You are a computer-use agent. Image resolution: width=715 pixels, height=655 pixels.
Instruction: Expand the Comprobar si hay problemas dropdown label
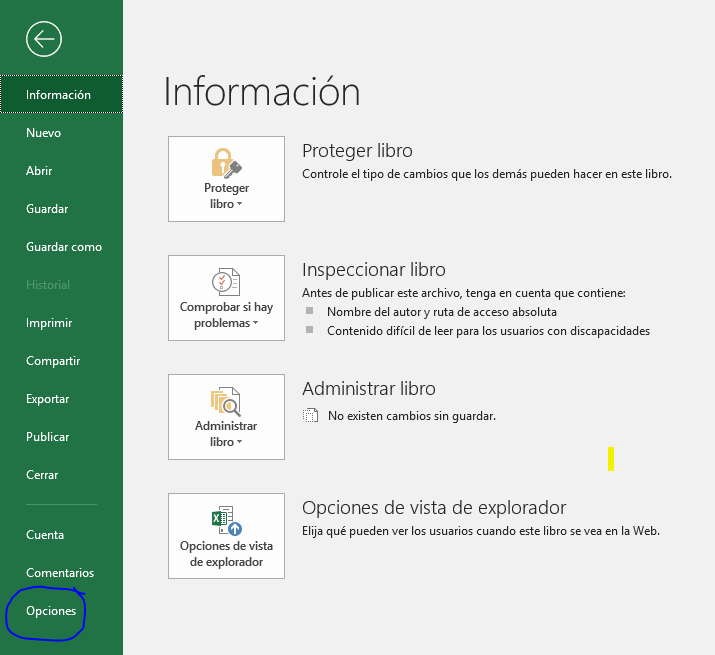(x=226, y=315)
